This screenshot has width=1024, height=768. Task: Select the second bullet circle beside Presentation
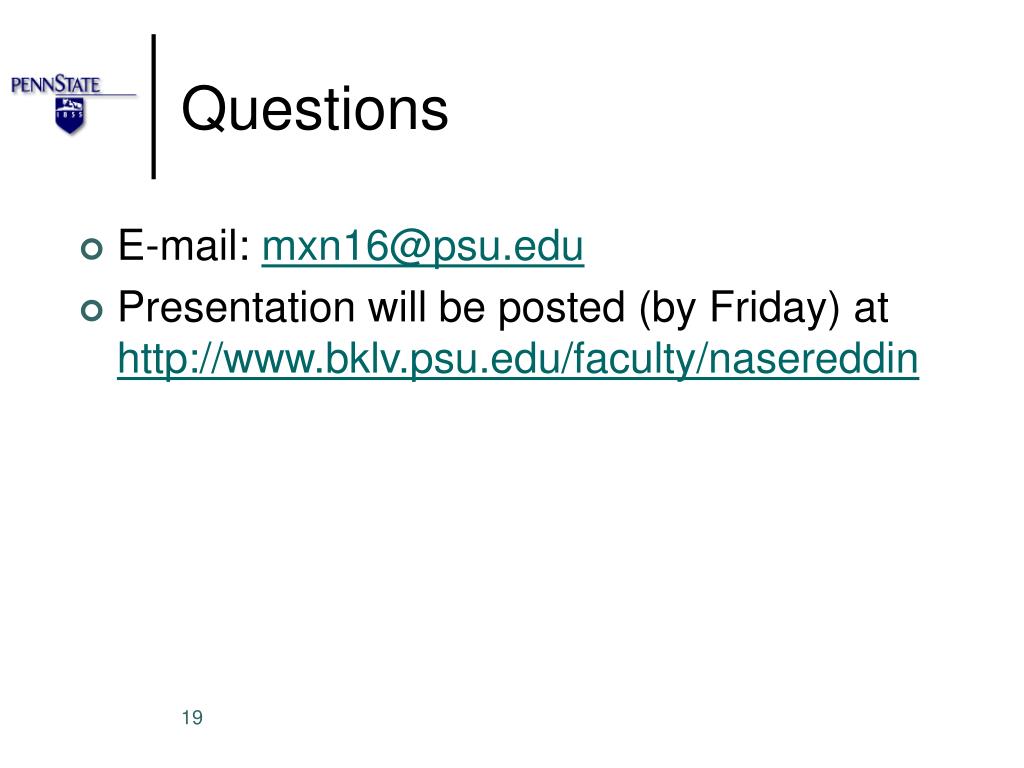(x=92, y=310)
